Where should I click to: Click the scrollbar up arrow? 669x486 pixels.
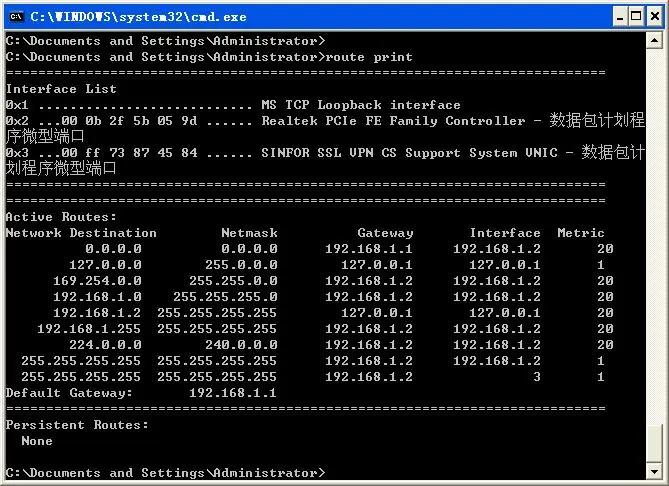point(656,42)
